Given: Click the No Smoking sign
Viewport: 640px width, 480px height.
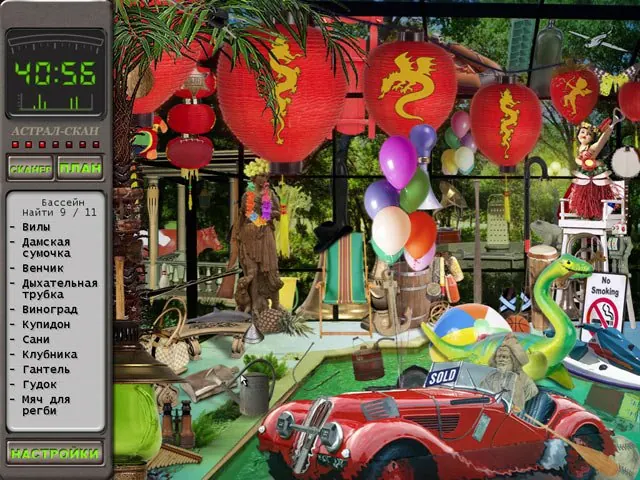Looking at the screenshot, I should pos(604,302).
